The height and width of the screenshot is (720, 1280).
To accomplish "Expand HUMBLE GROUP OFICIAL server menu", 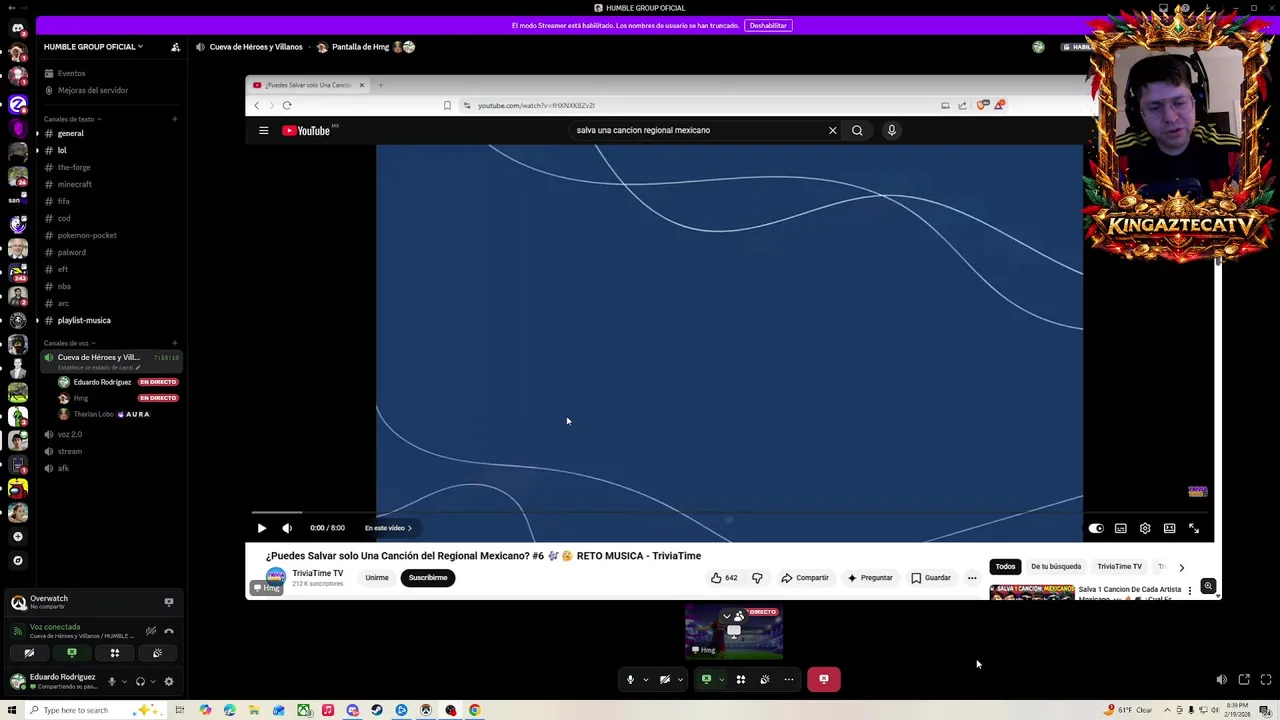I will pos(93,47).
